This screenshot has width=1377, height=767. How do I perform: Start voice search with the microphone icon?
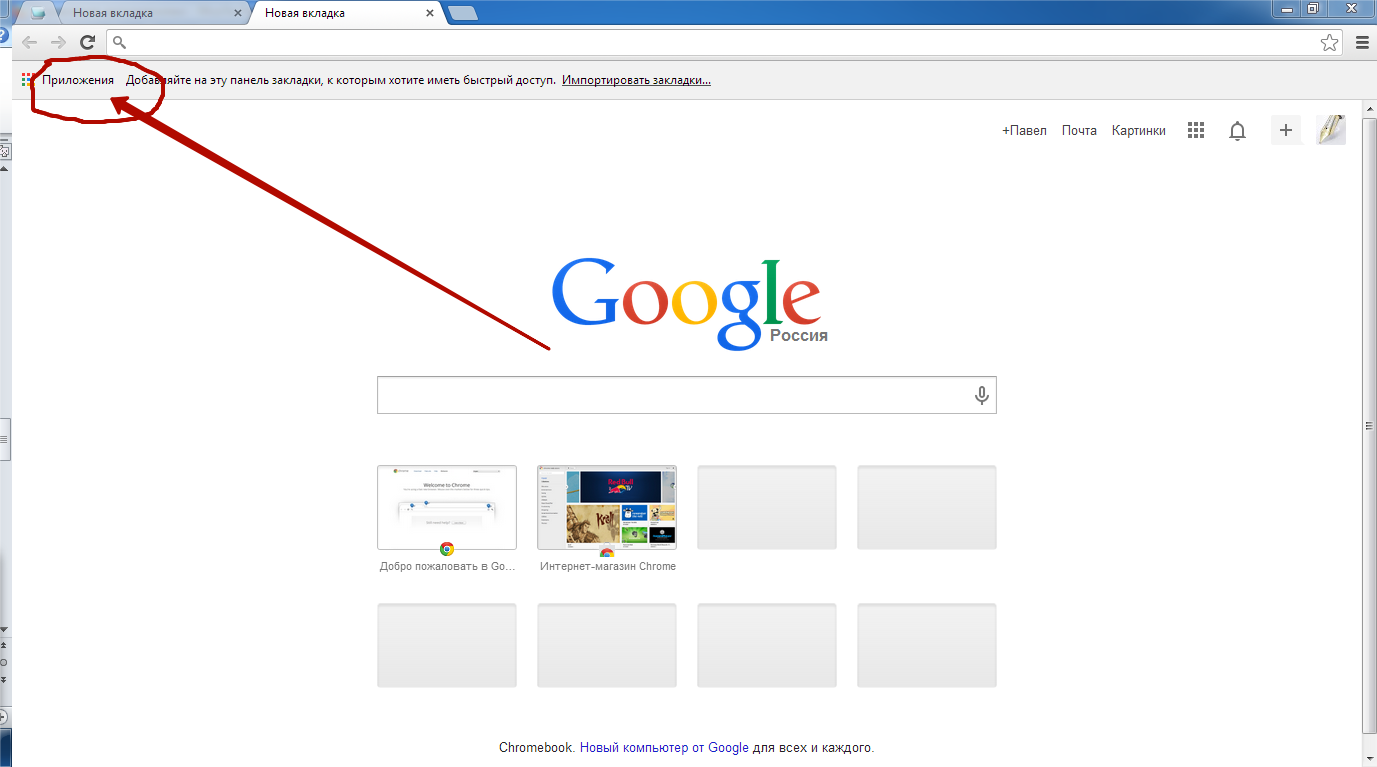[x=982, y=395]
